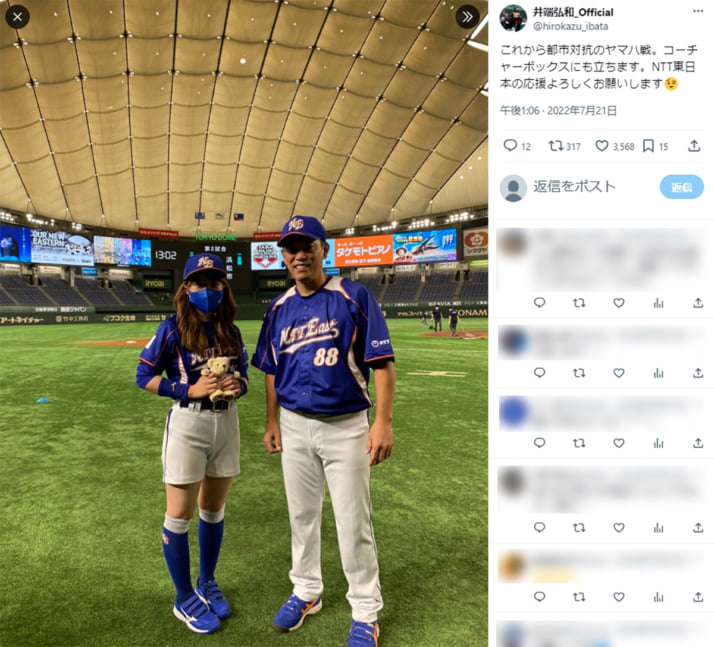Like the first blurred reply
The image size is (714, 647).
click(x=618, y=303)
